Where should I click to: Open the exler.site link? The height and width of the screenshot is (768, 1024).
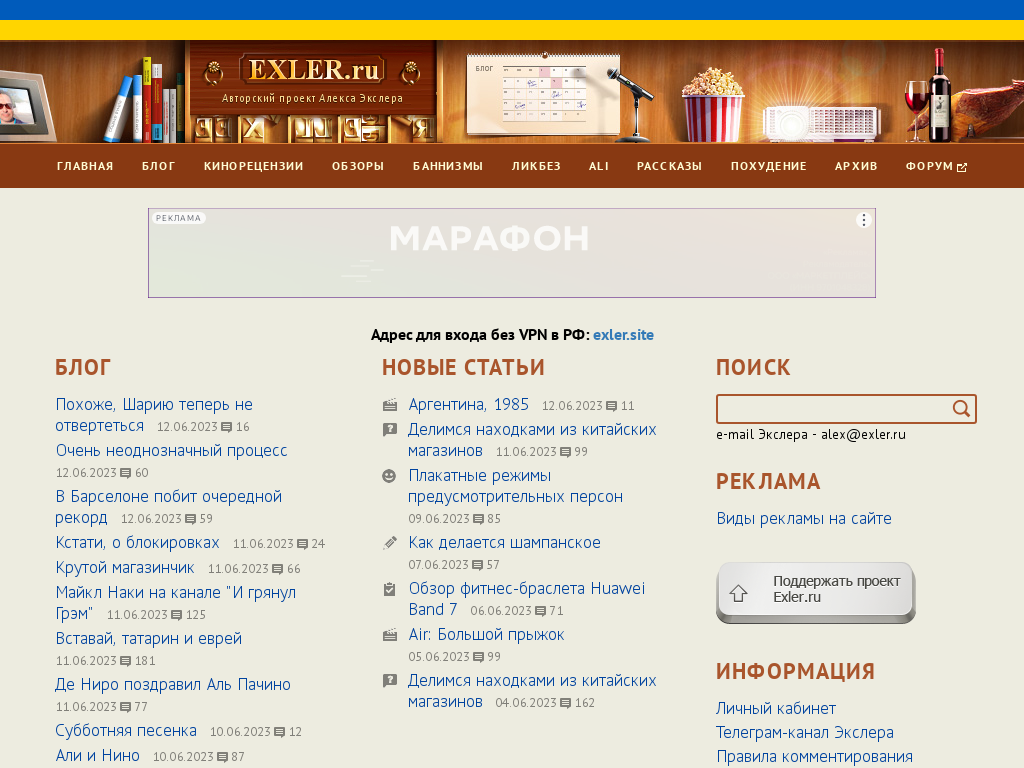click(x=623, y=335)
